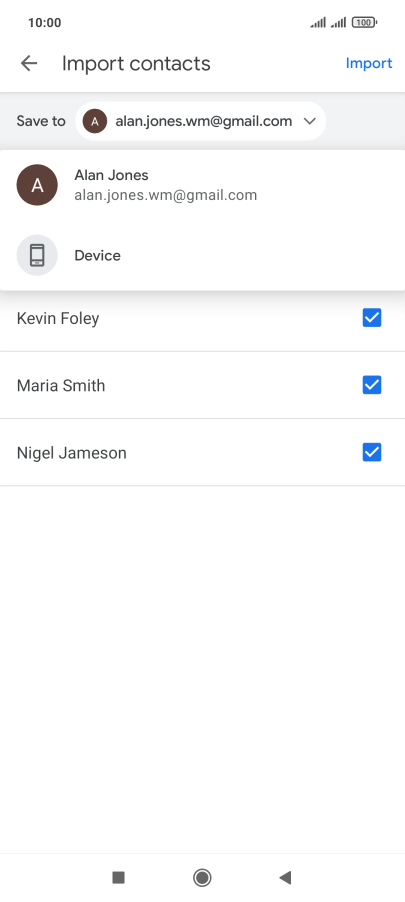Viewport: 405px width, 902px height.
Task: Tap the Import button
Action: click(x=369, y=63)
